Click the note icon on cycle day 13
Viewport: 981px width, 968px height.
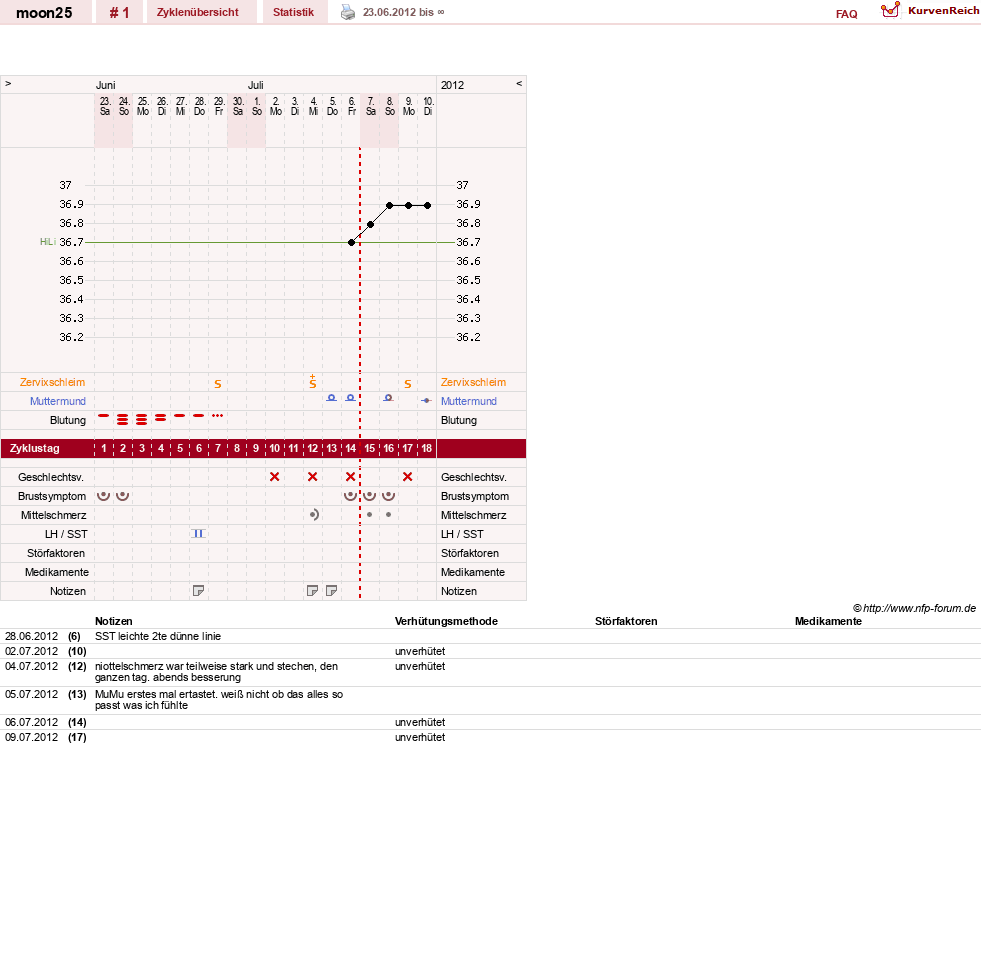(332, 591)
